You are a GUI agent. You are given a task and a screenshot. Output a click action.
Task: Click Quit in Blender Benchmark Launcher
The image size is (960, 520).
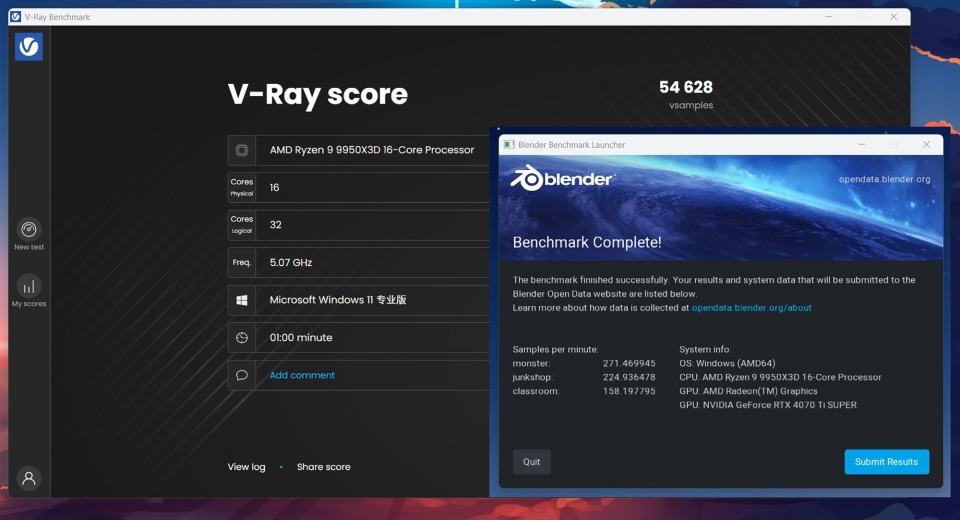coord(531,462)
